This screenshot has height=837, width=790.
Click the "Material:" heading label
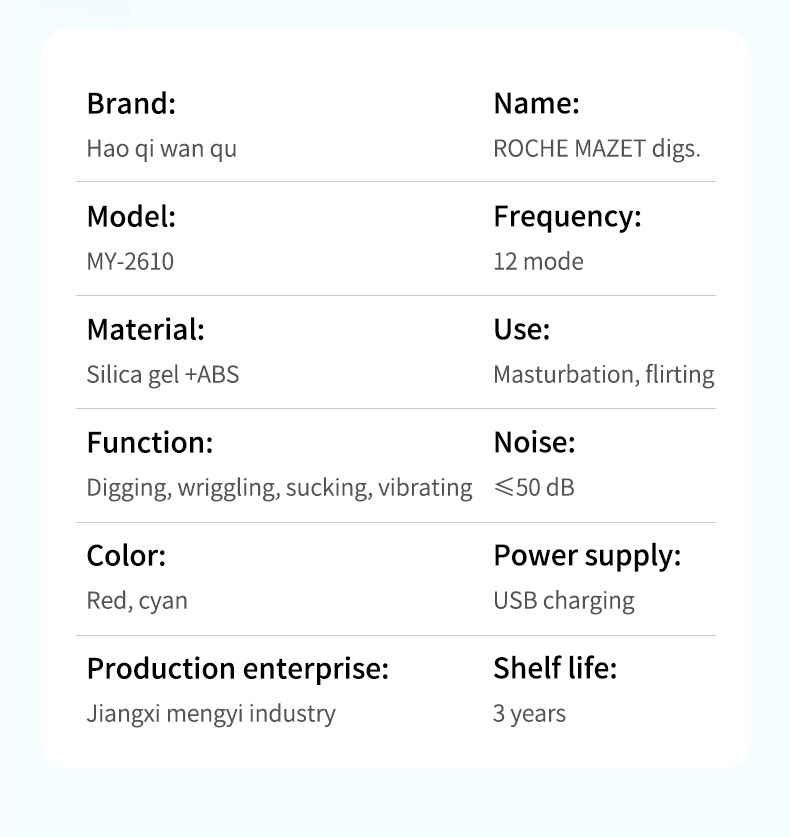(x=145, y=329)
